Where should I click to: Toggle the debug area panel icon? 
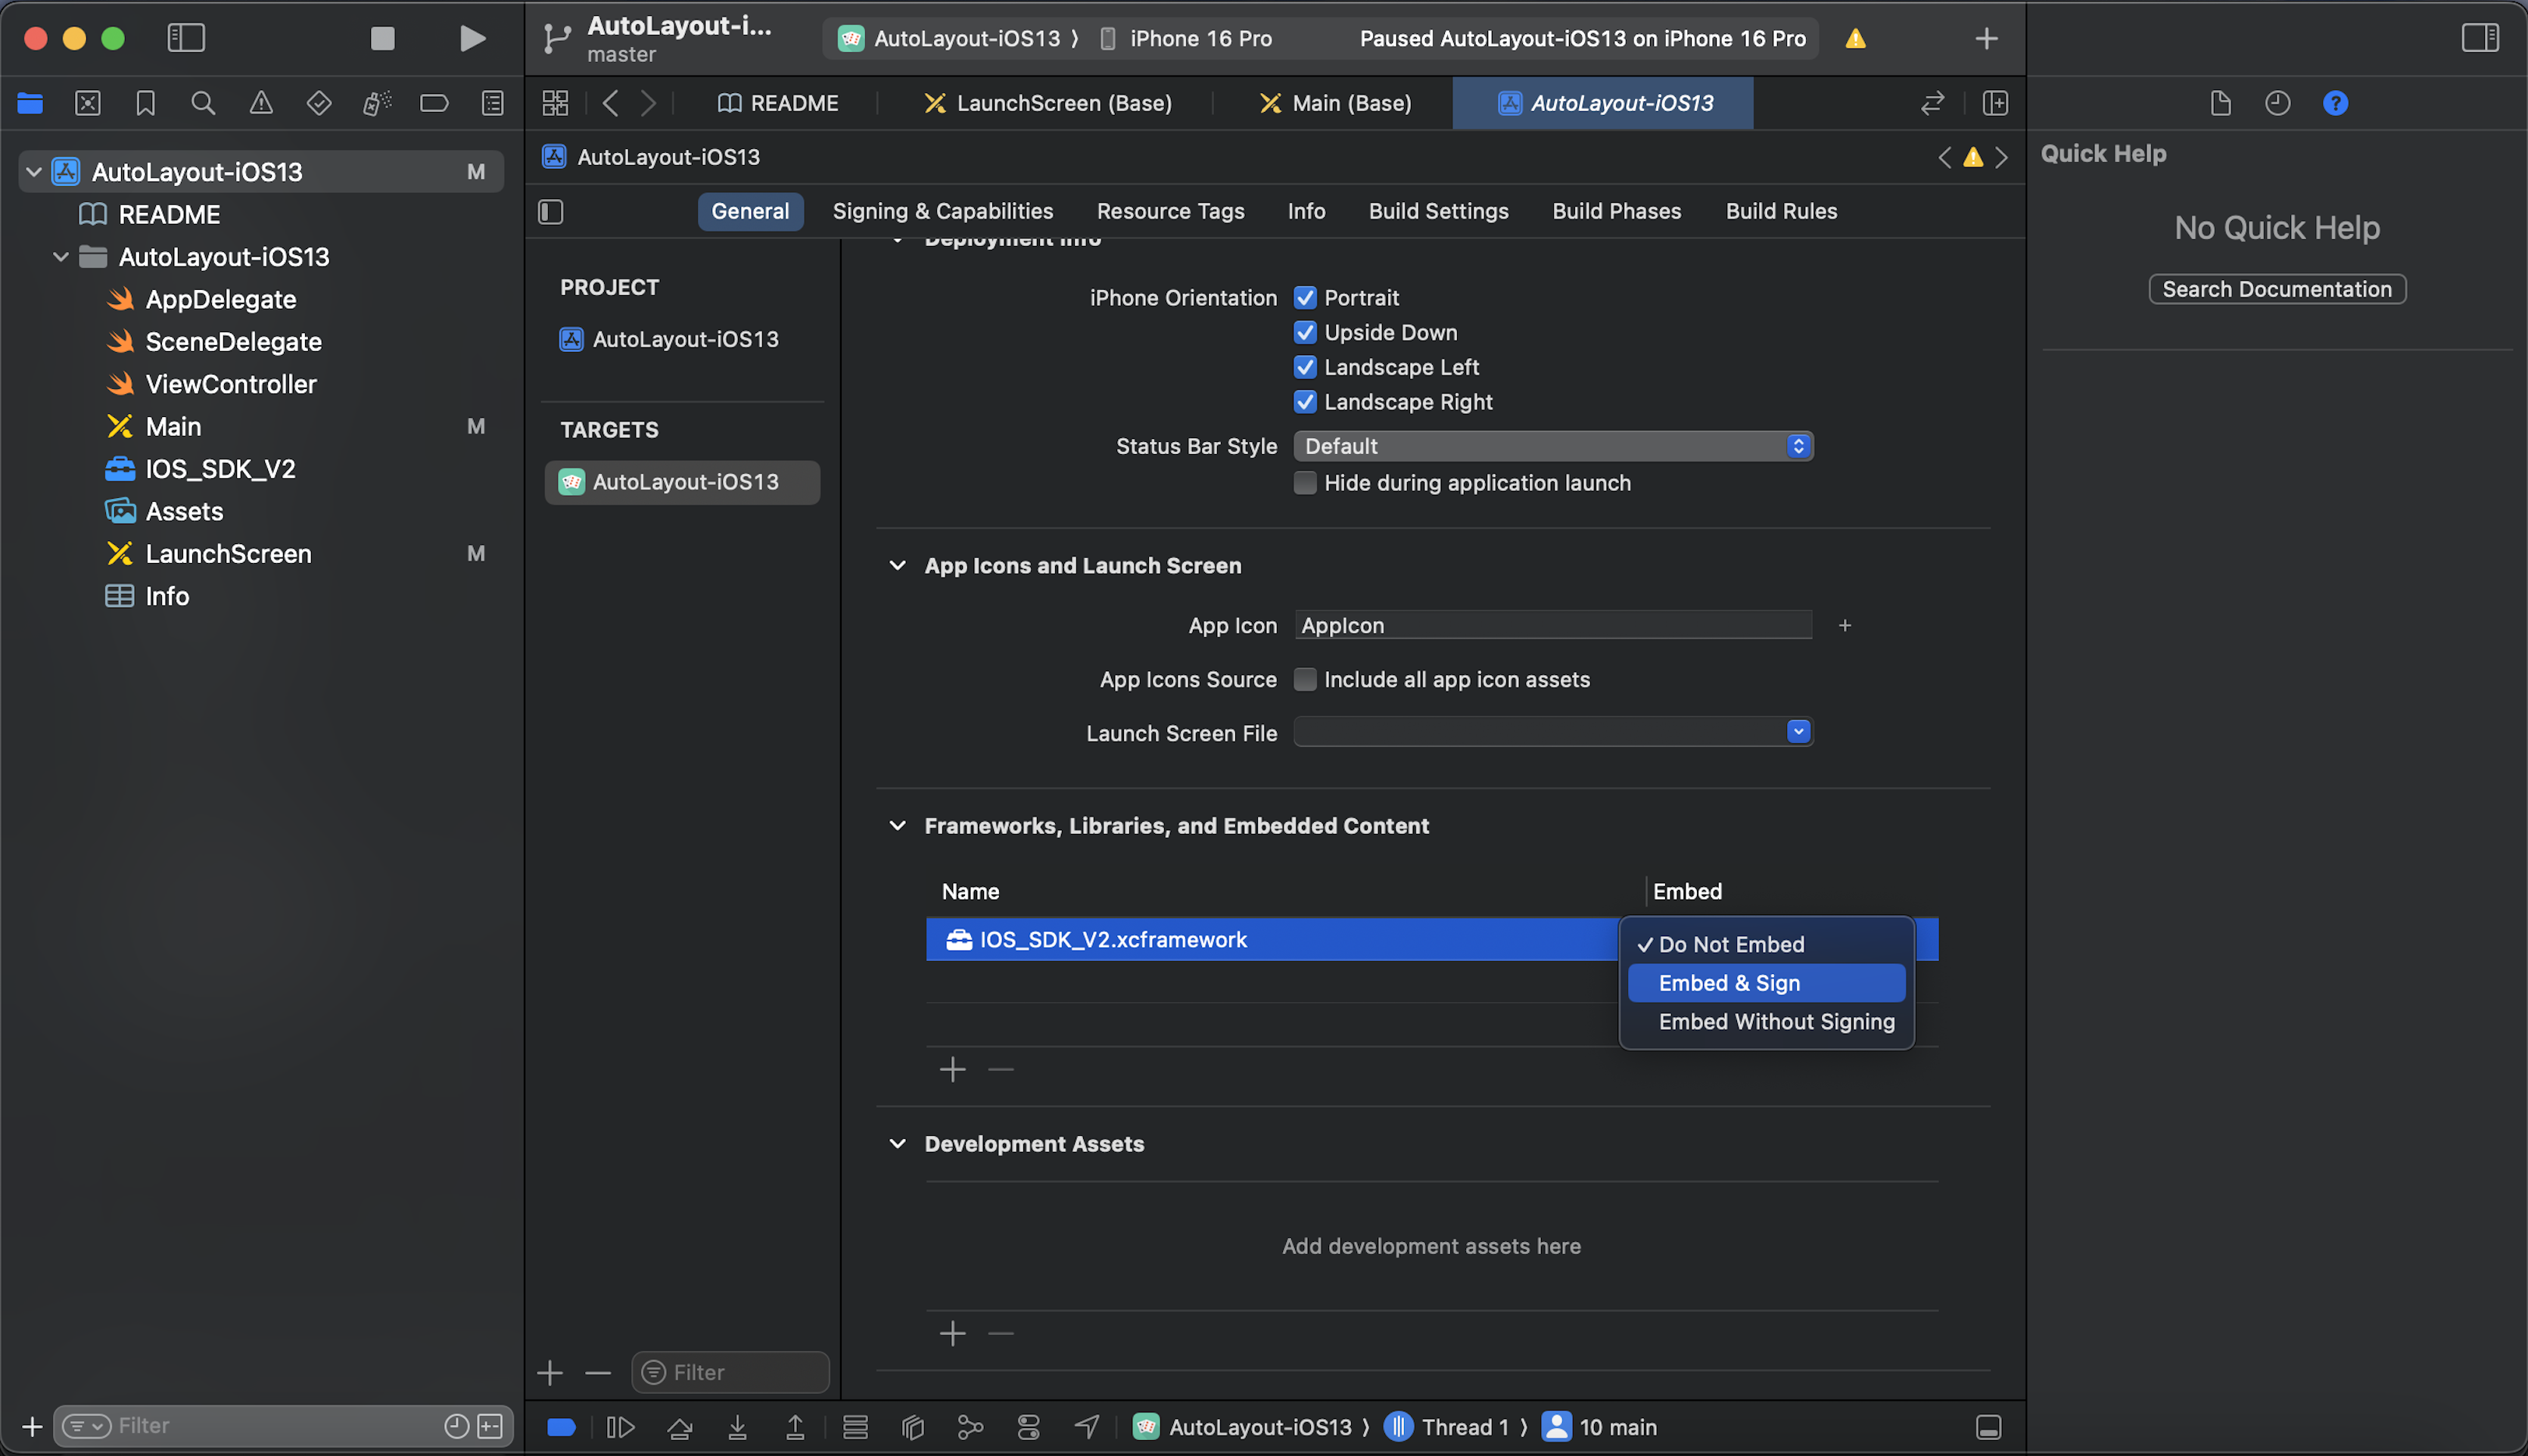1989,1427
